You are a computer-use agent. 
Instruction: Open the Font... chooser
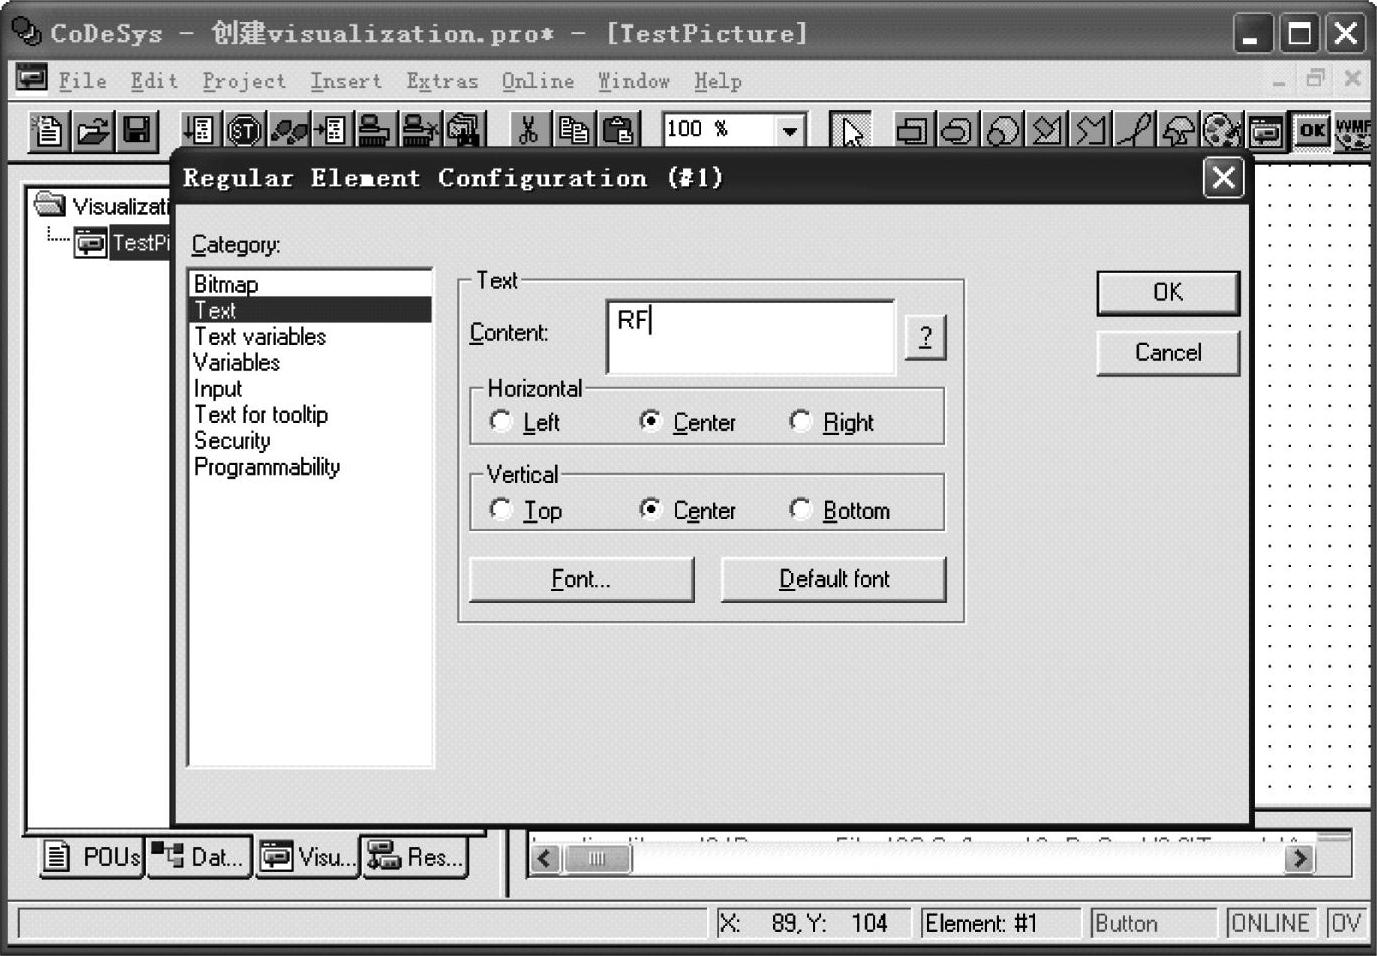pos(581,579)
